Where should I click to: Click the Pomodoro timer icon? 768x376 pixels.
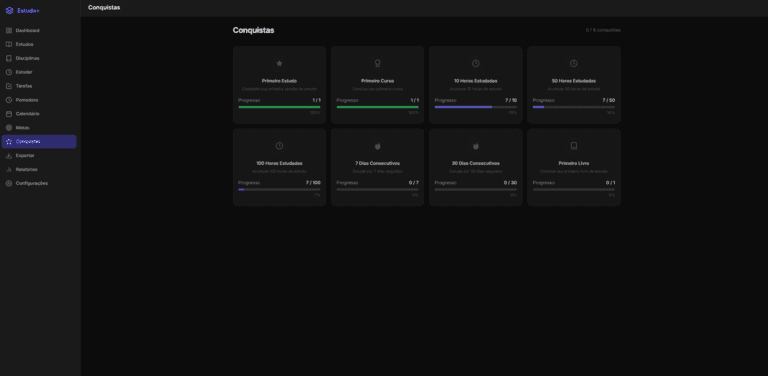point(9,100)
